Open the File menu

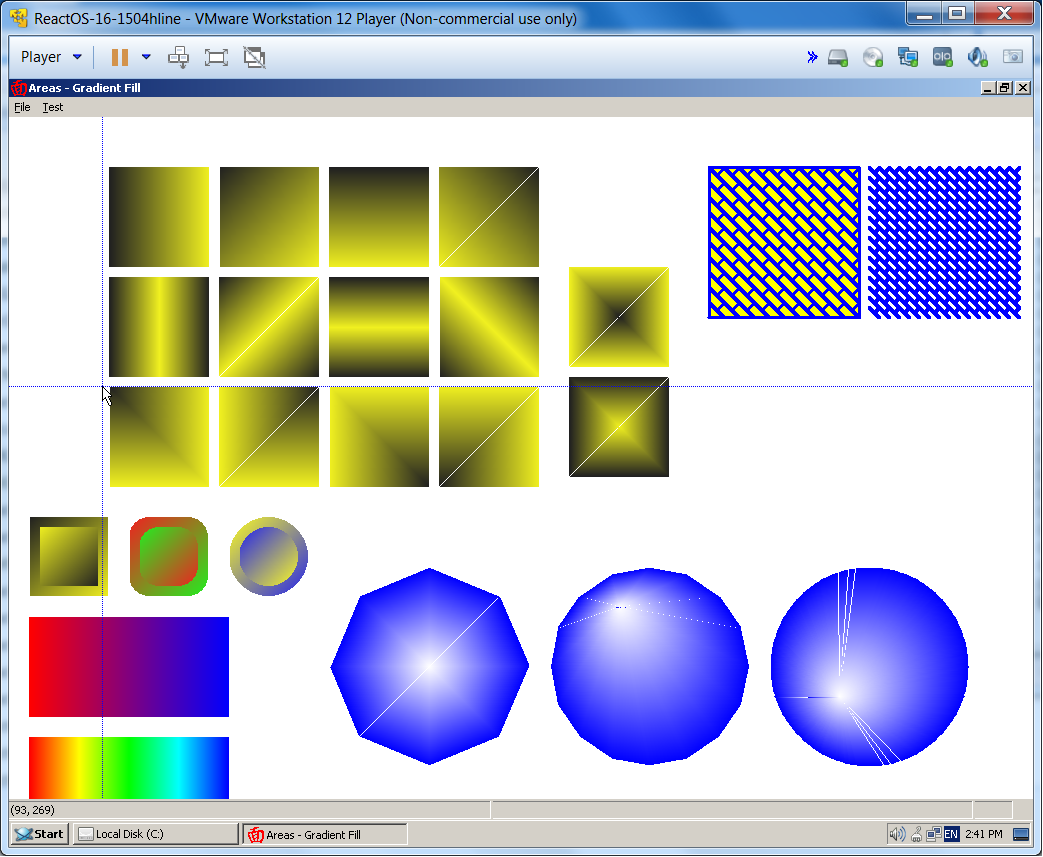[22, 107]
